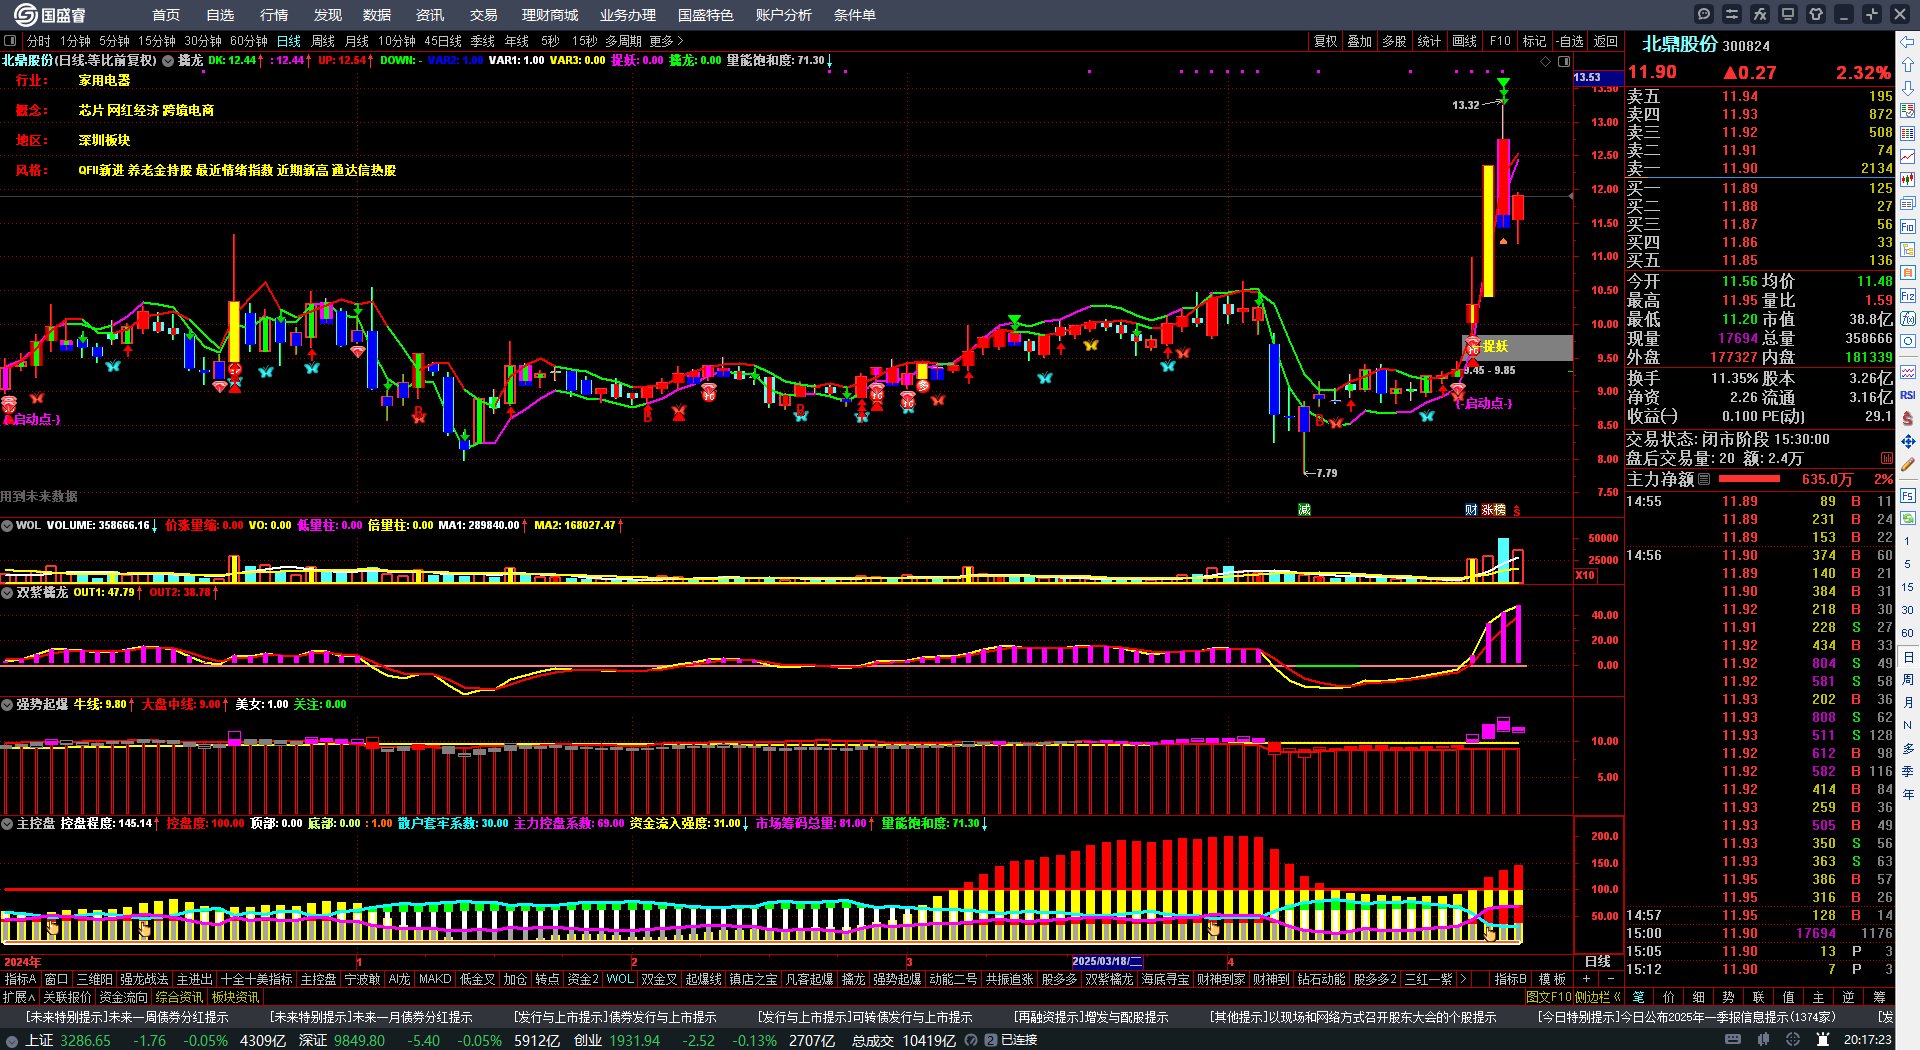The image size is (1920, 1050).
Task: Click the RSI indicator icon in right sidebar
Action: click(1908, 396)
